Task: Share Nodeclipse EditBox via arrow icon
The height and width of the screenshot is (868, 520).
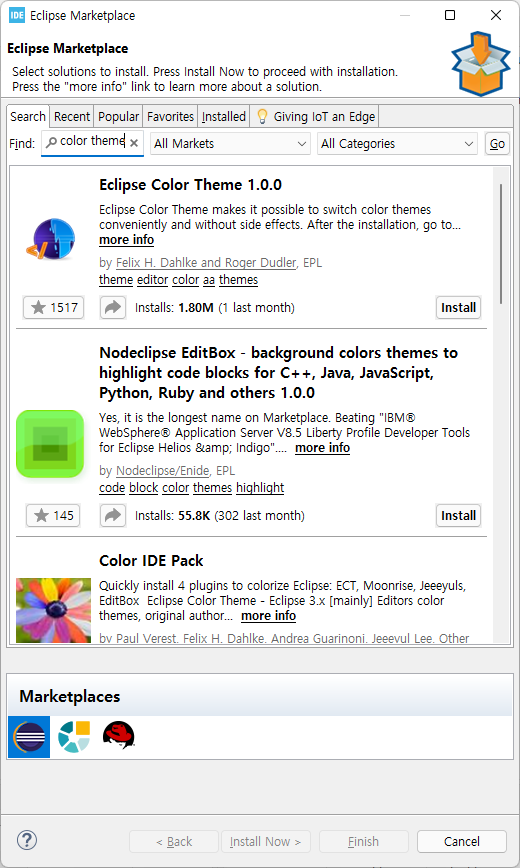Action: (x=113, y=516)
